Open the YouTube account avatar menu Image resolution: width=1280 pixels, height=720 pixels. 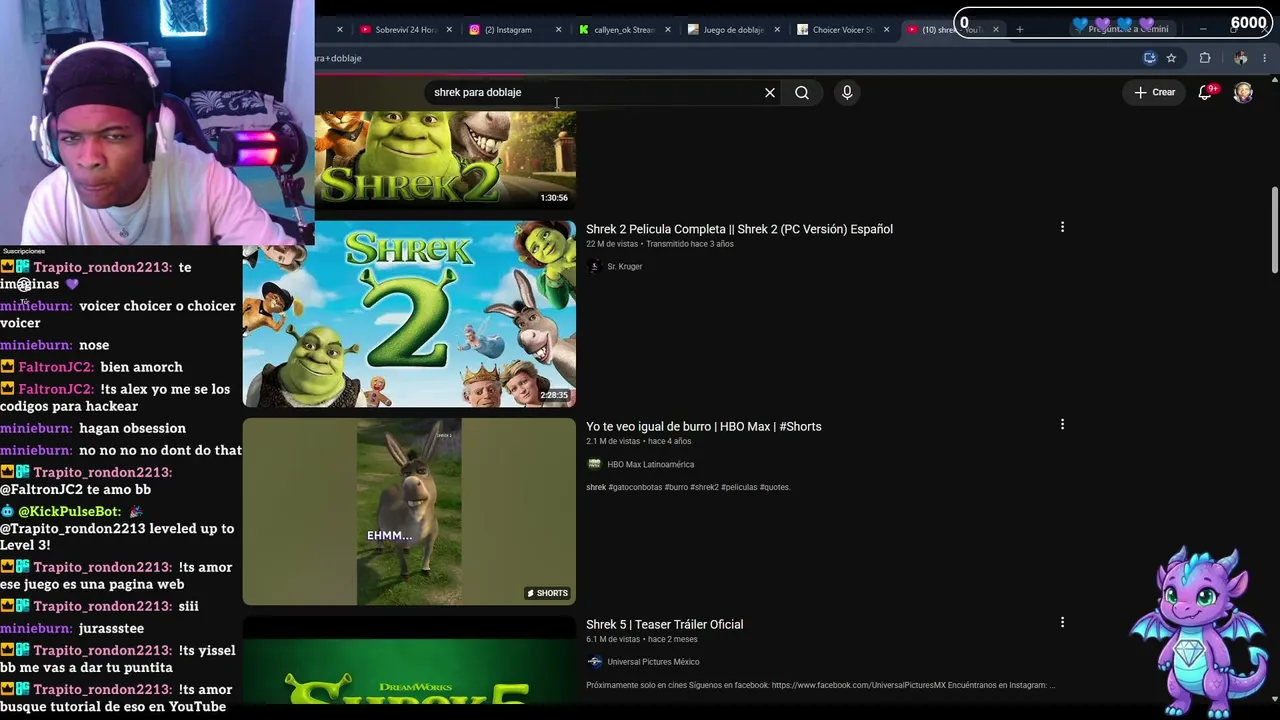pos(1243,92)
